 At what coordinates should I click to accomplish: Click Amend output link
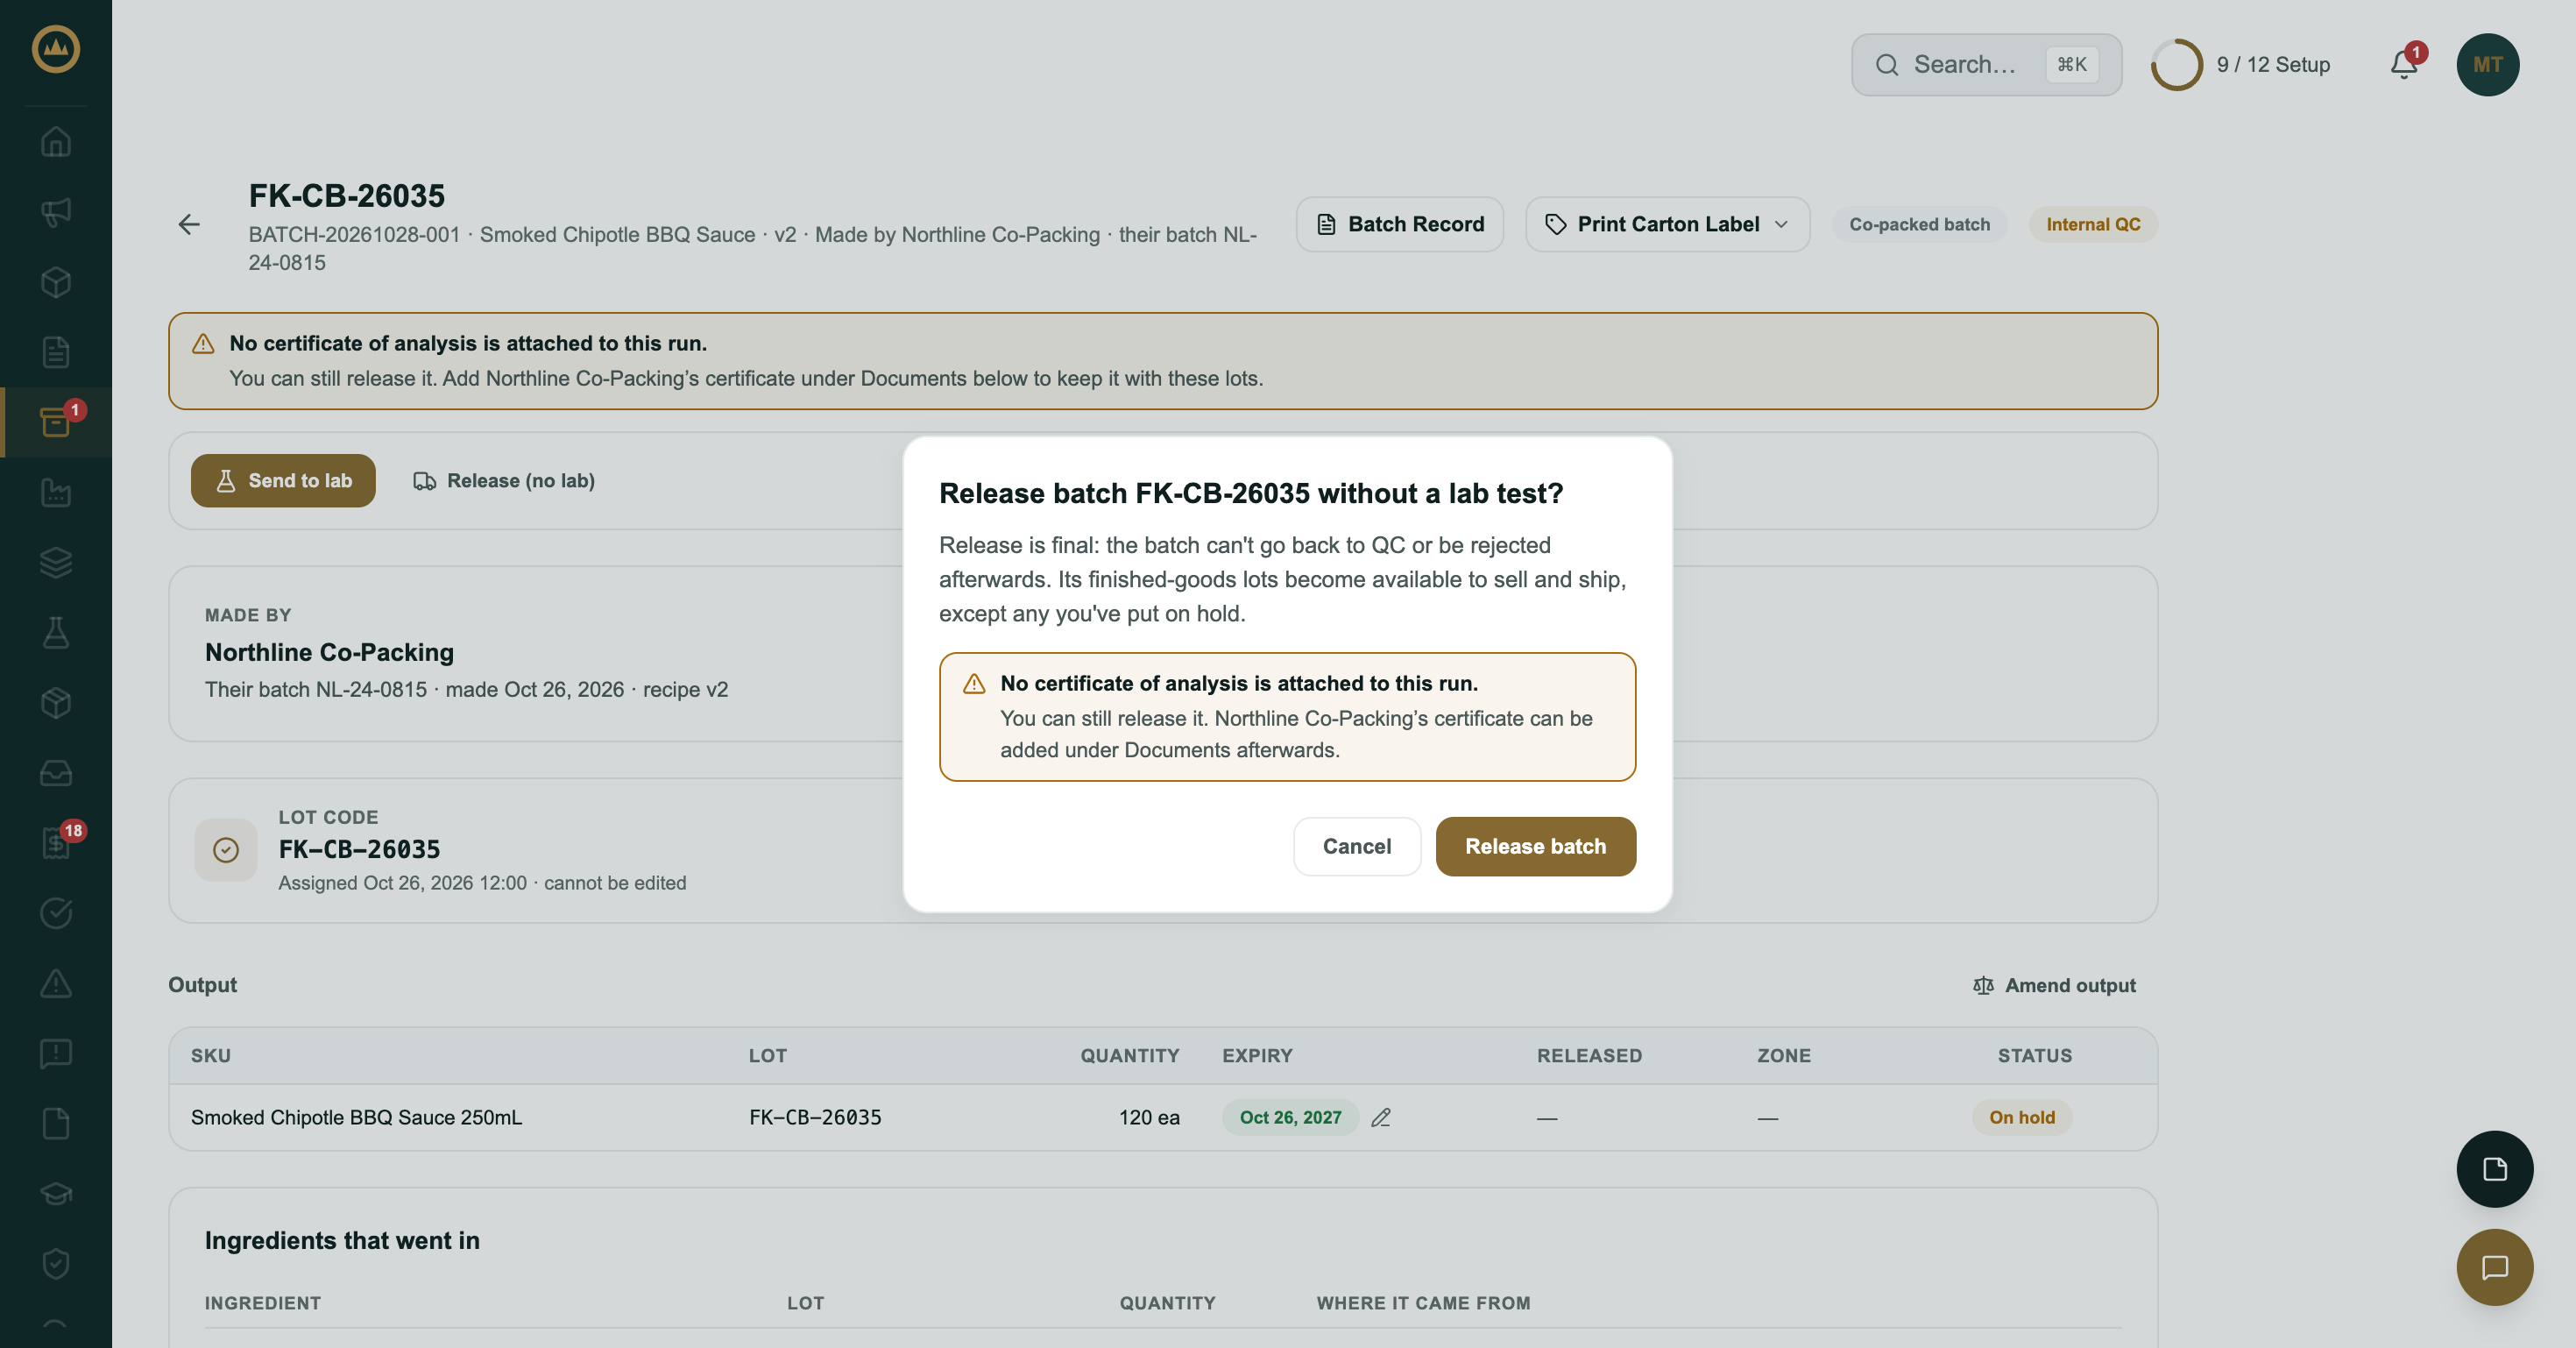pyautogui.click(x=2054, y=985)
